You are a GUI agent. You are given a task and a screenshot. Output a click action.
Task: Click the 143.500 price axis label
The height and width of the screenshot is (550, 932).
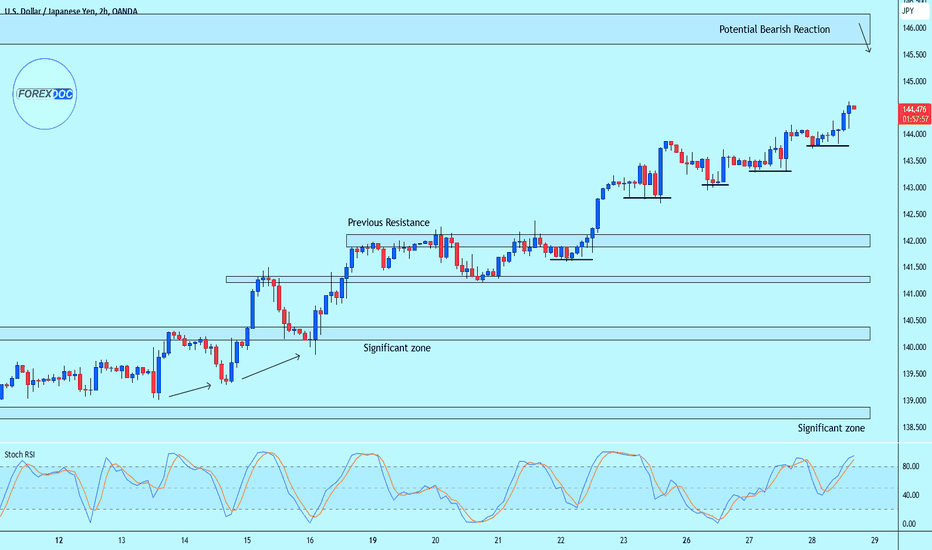(914, 161)
